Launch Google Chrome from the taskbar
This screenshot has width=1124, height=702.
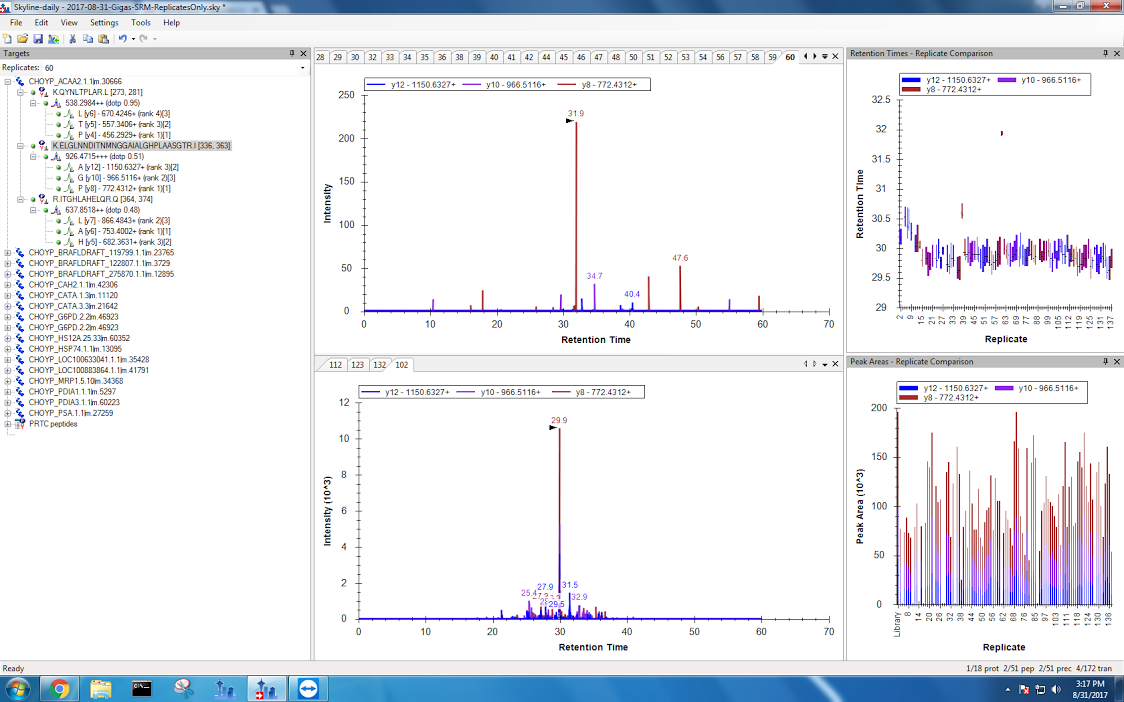59,689
